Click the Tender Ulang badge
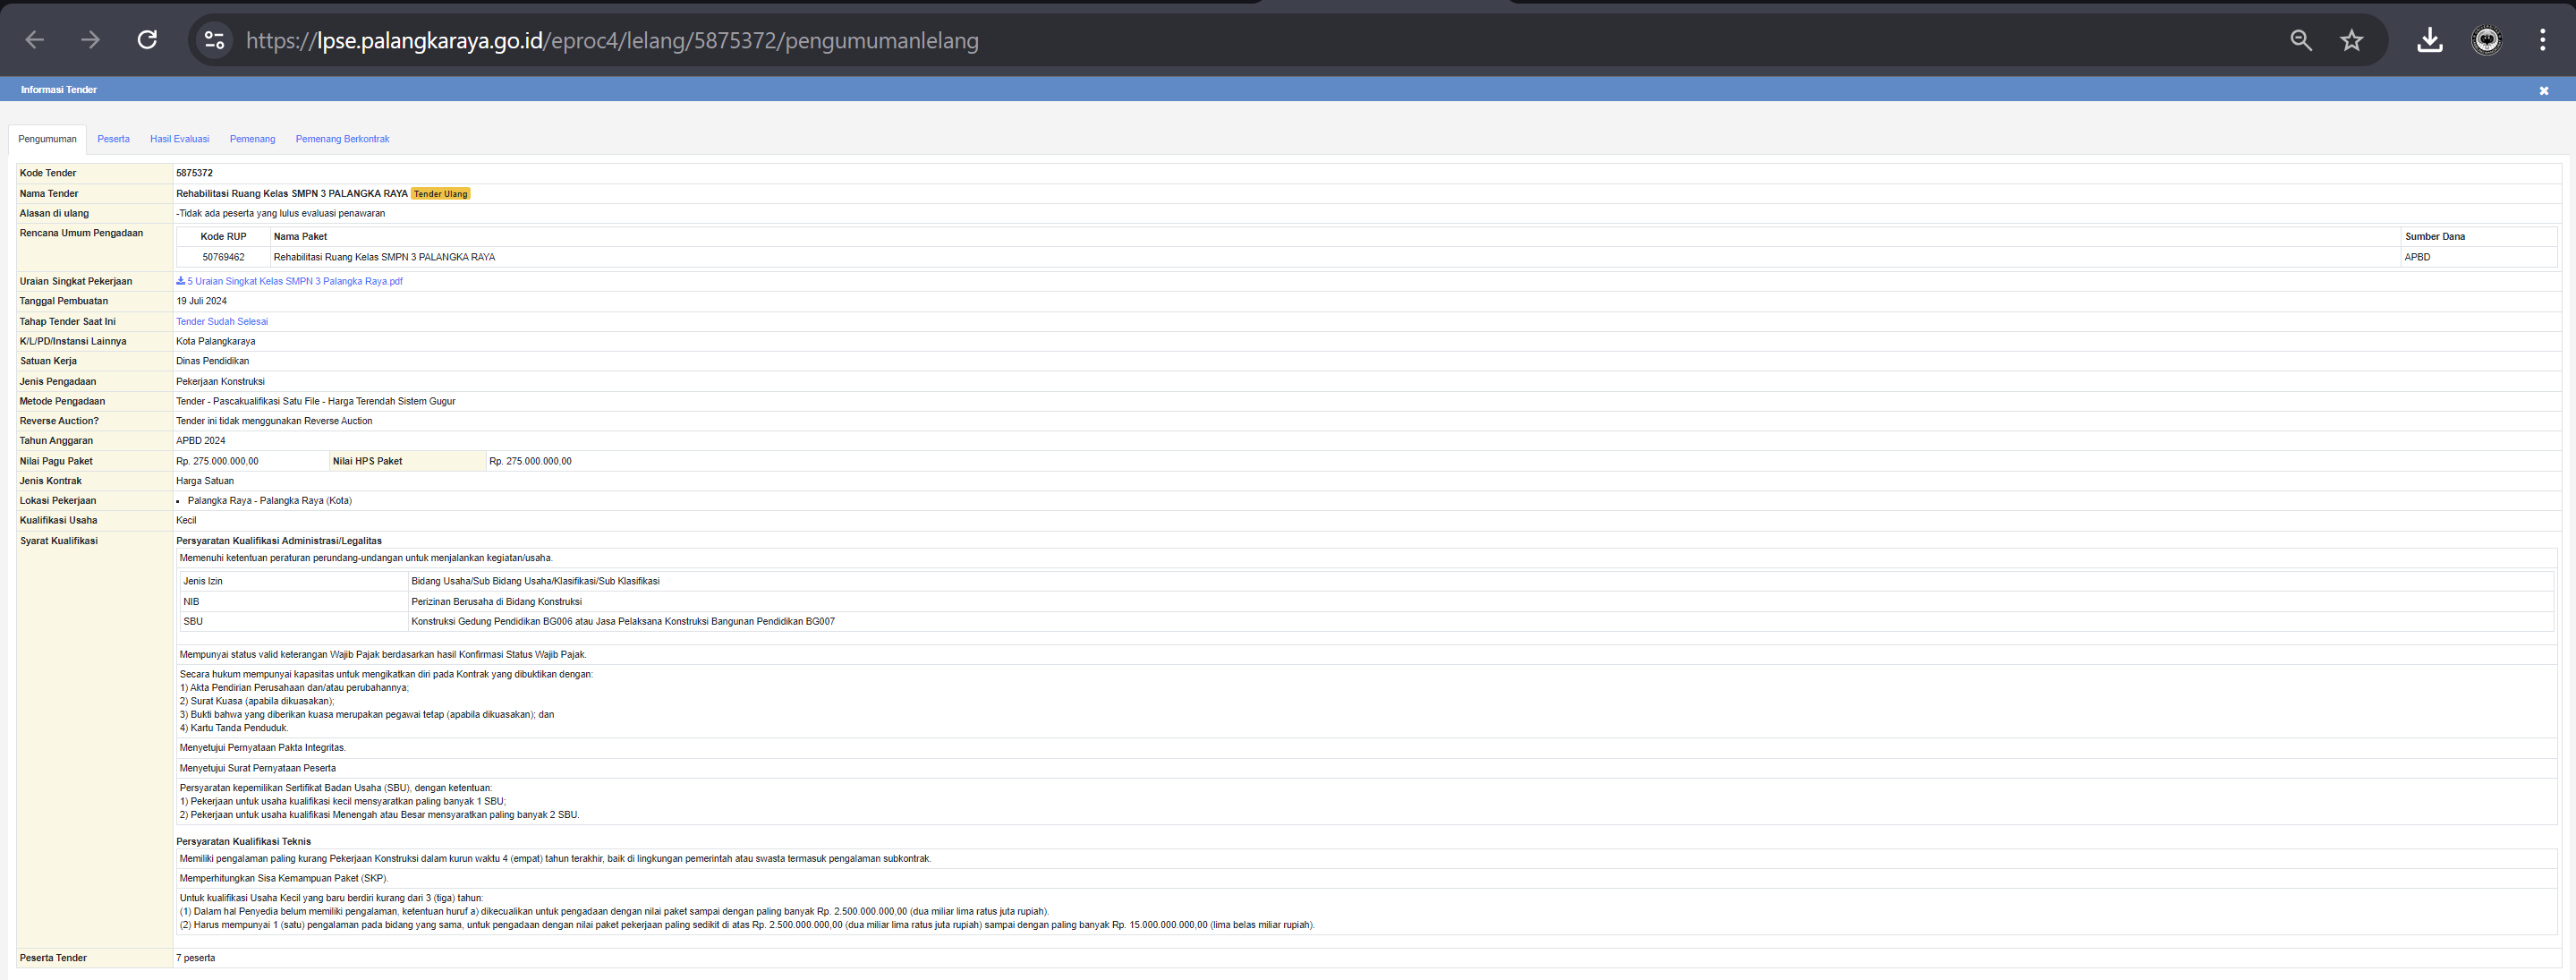This screenshot has width=2576, height=980. click(x=440, y=194)
